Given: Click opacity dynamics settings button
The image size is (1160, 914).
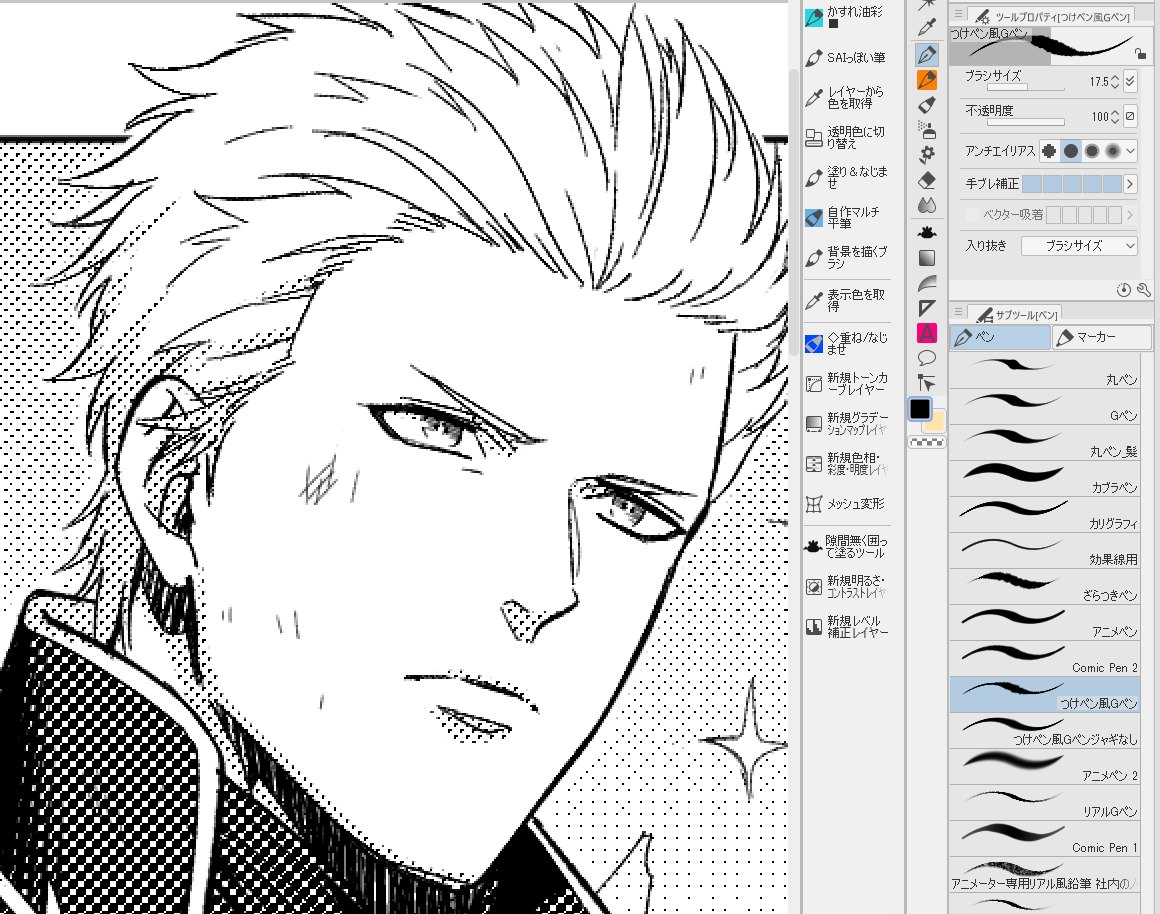Looking at the screenshot, I should coord(1130,116).
